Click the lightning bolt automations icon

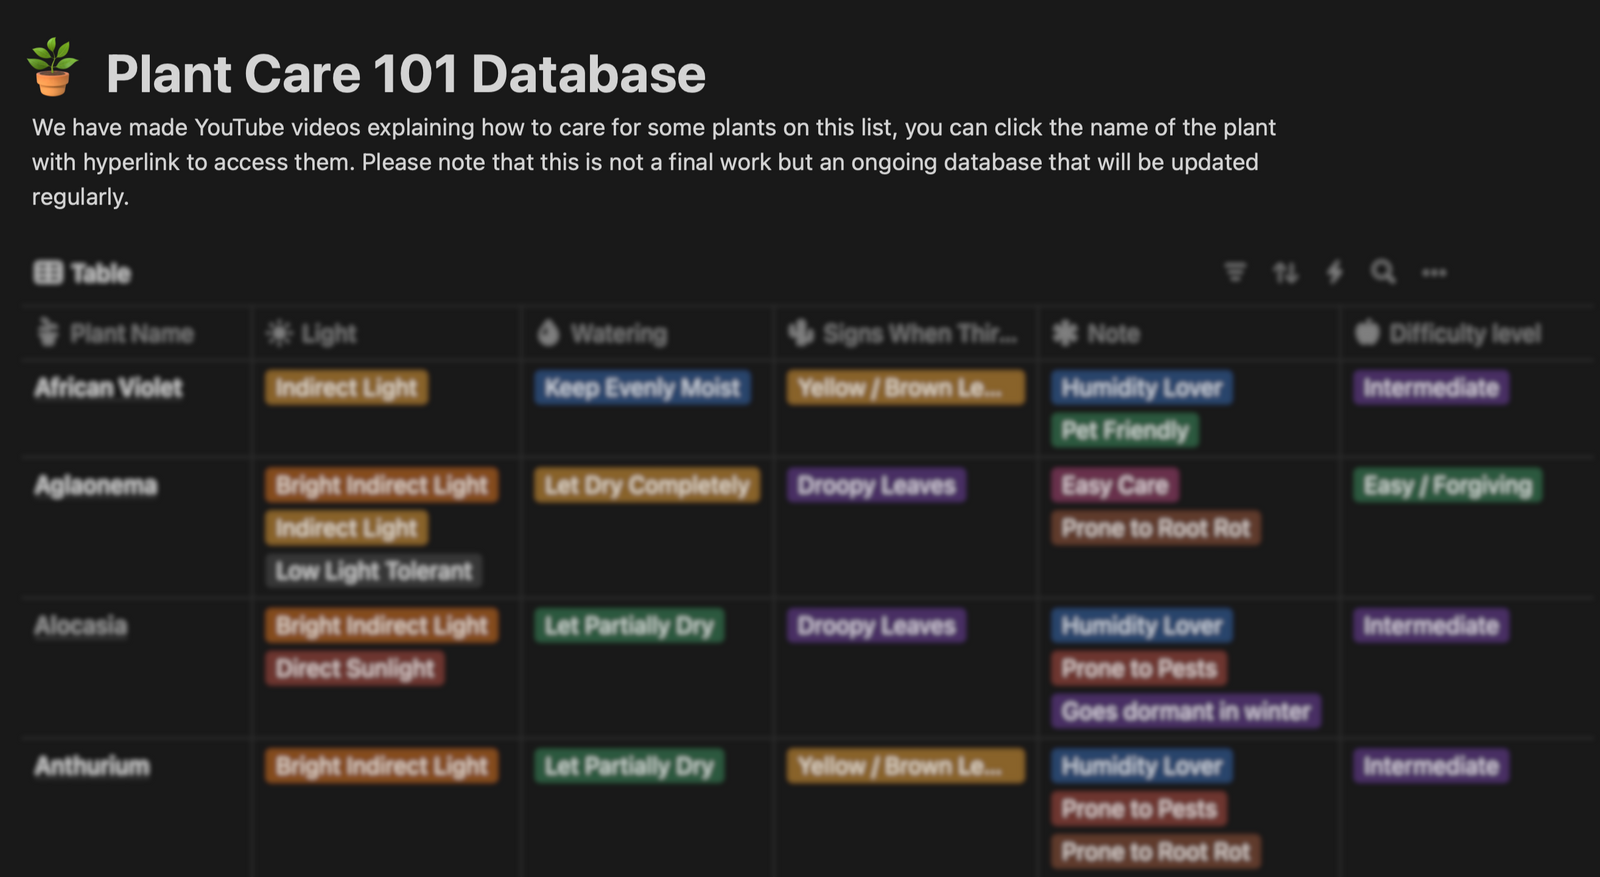click(x=1334, y=272)
